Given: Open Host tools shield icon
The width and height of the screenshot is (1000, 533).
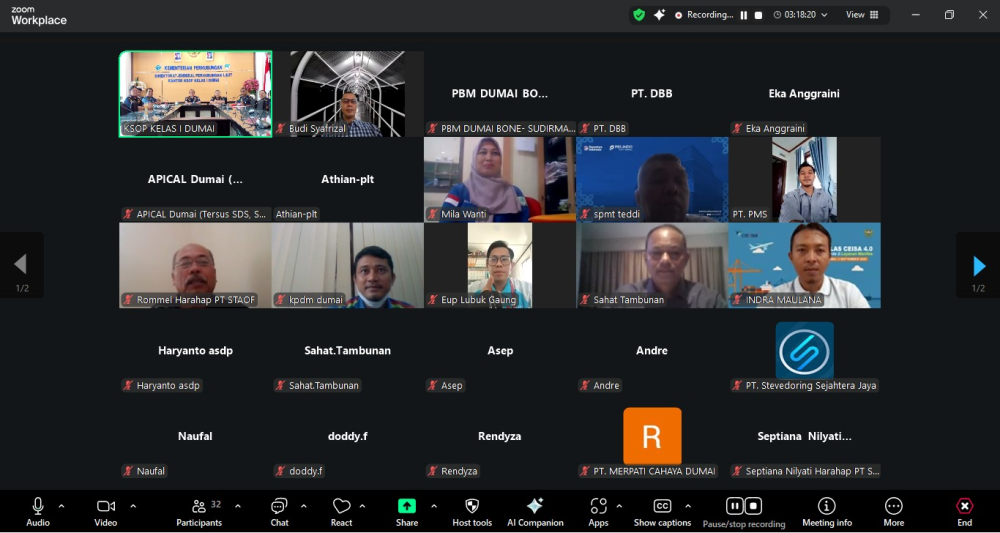Looking at the screenshot, I should click(x=472, y=513).
